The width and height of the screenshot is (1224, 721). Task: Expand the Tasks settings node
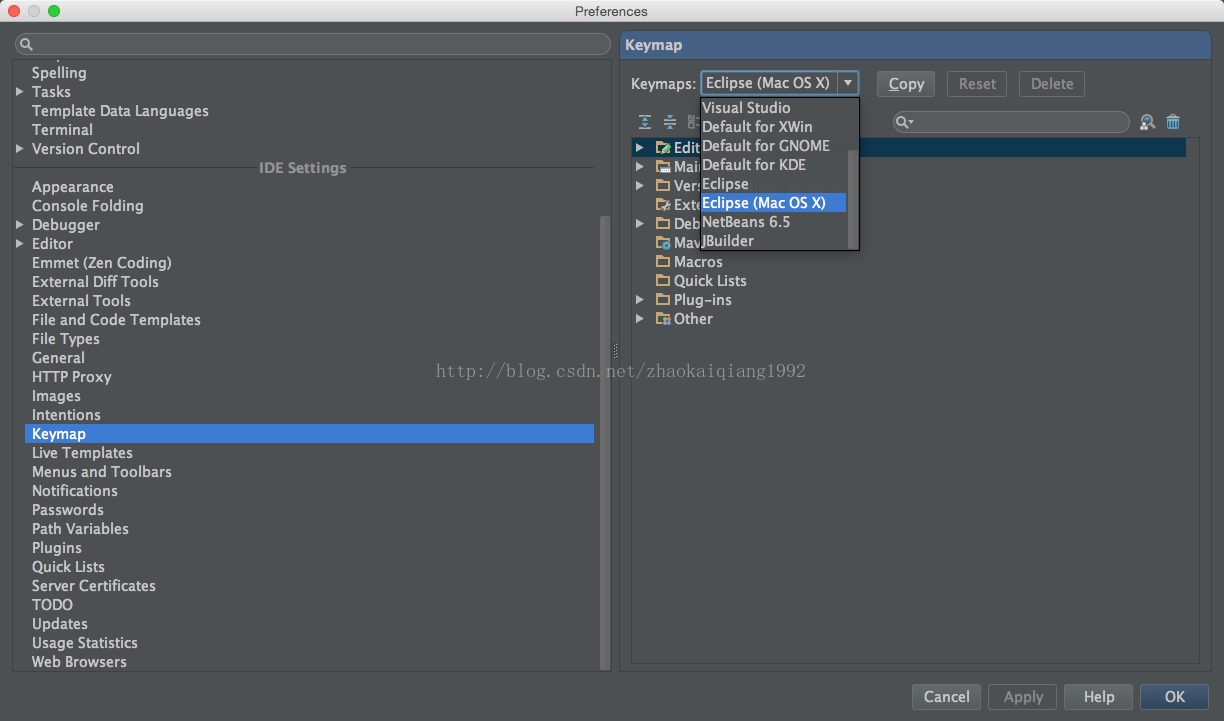(20, 92)
